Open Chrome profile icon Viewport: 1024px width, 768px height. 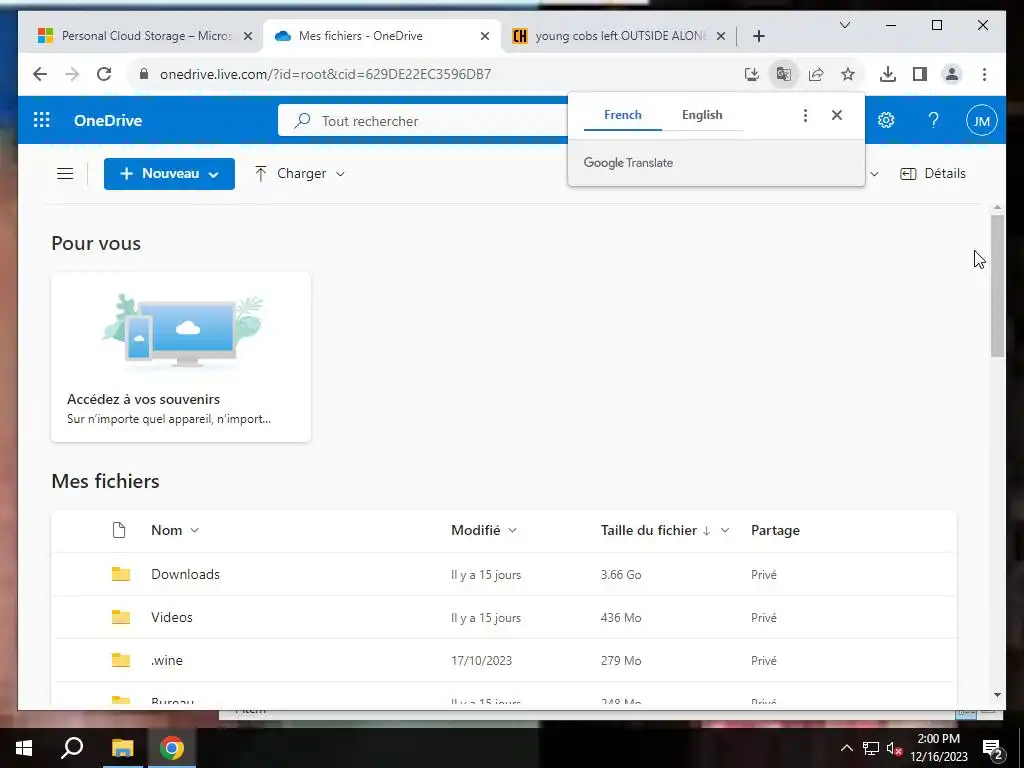[x=952, y=74]
